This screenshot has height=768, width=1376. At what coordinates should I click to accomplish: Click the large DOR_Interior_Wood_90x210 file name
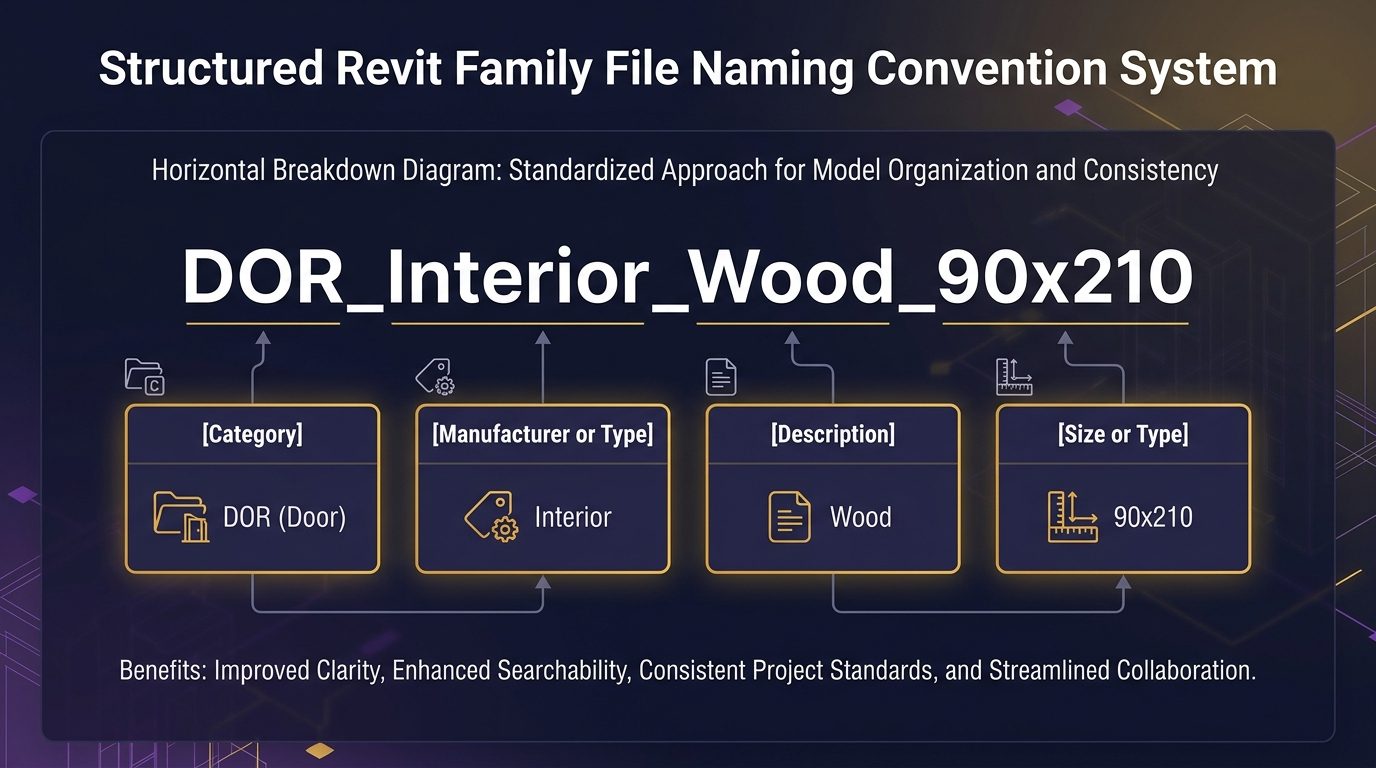coord(687,277)
